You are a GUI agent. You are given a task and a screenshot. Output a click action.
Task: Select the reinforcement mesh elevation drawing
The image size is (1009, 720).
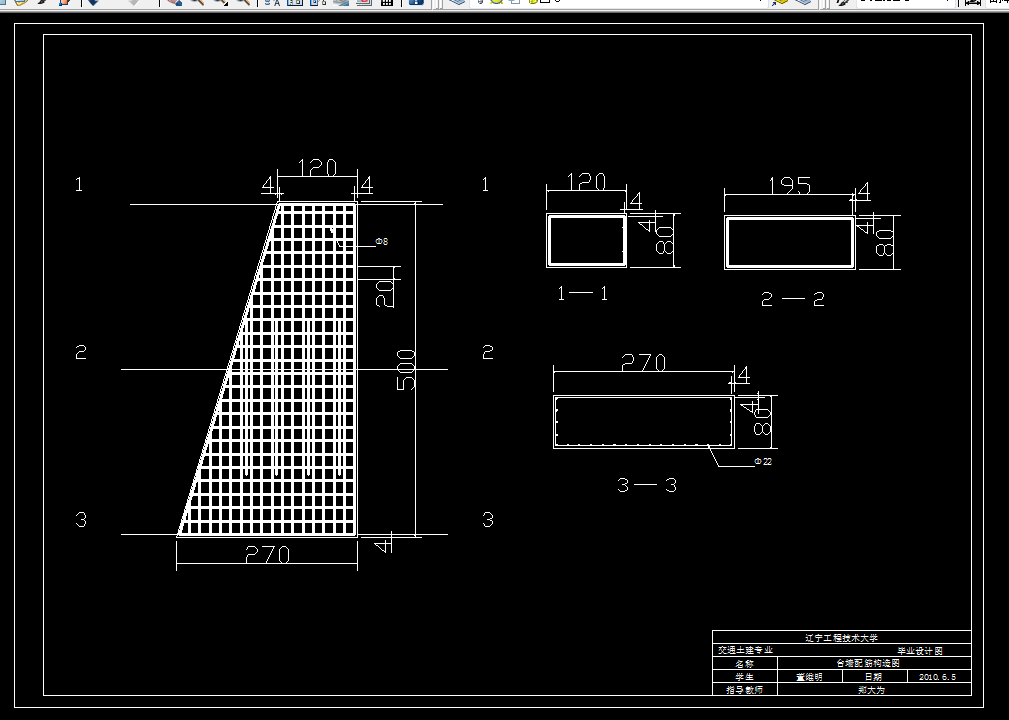267,369
